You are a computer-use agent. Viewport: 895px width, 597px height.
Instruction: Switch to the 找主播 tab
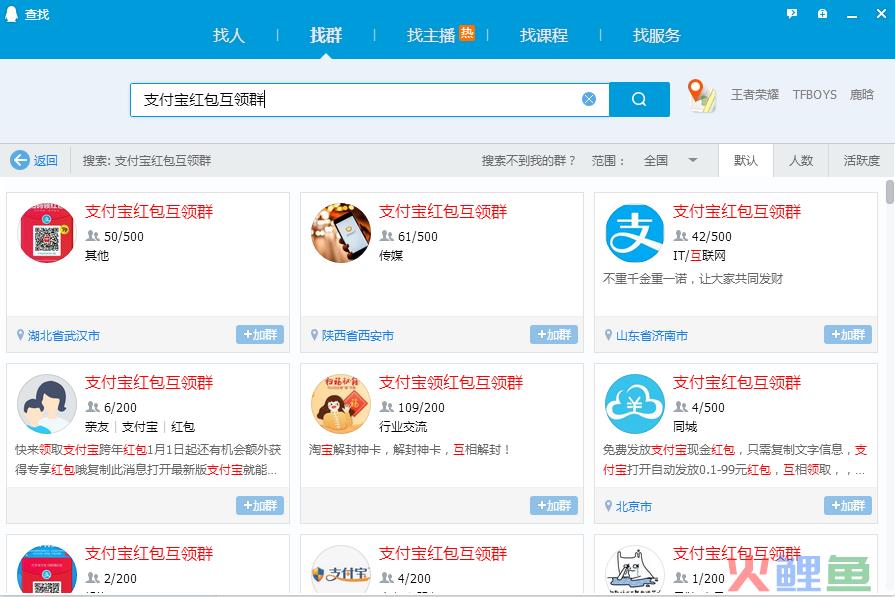[x=431, y=35]
